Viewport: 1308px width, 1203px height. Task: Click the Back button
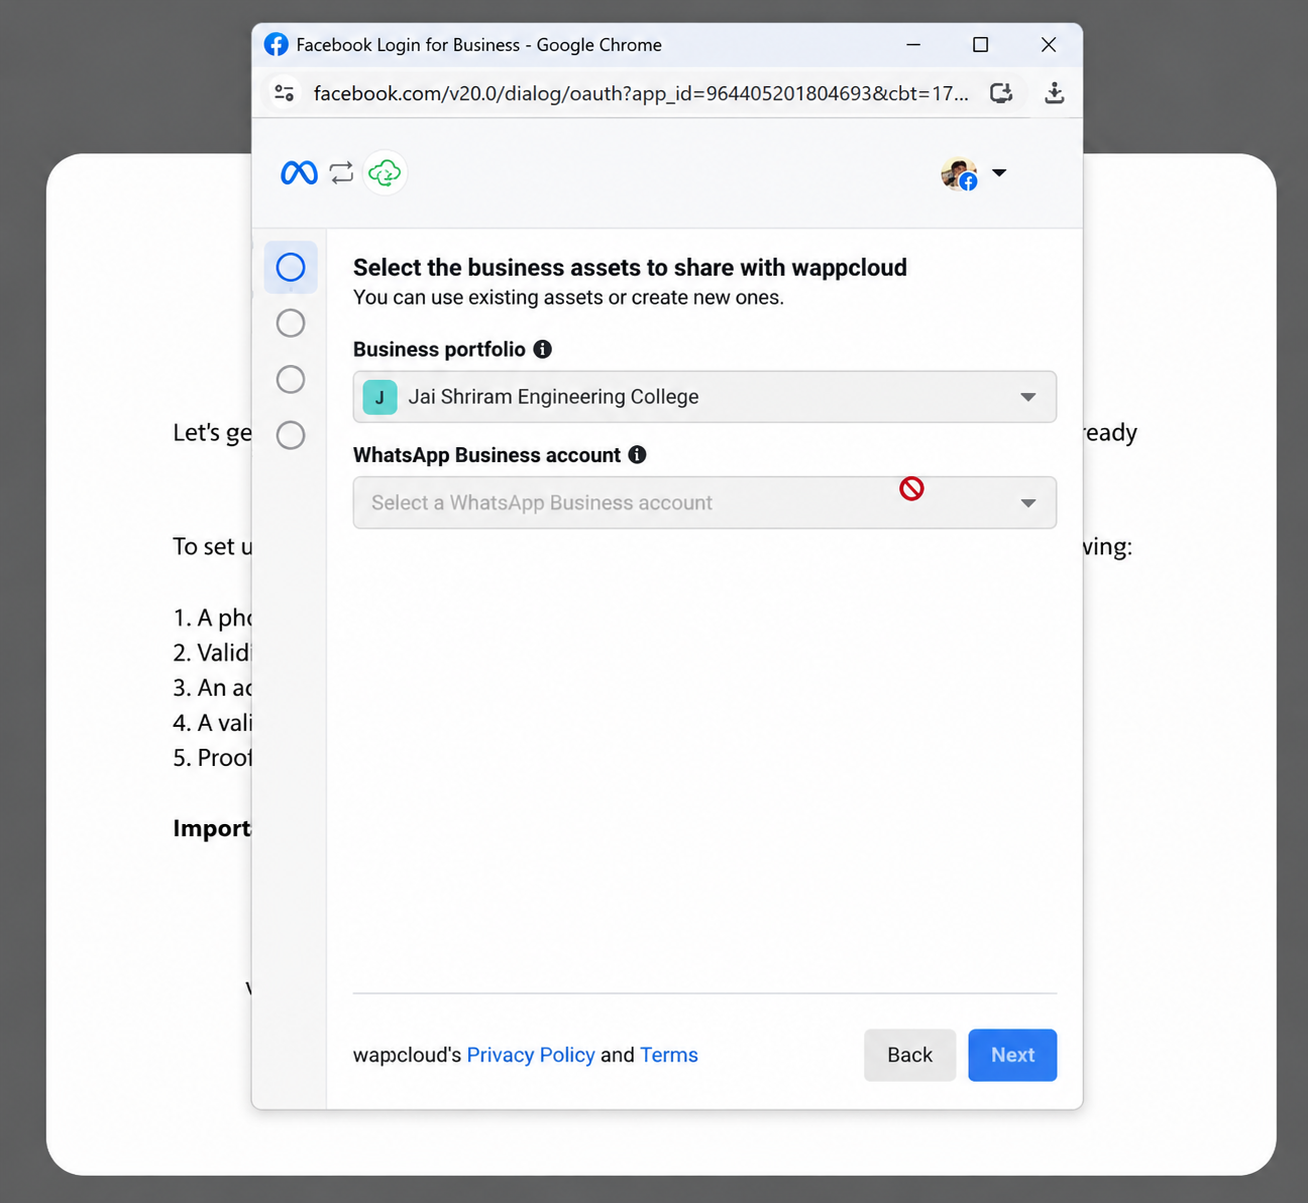[910, 1055]
